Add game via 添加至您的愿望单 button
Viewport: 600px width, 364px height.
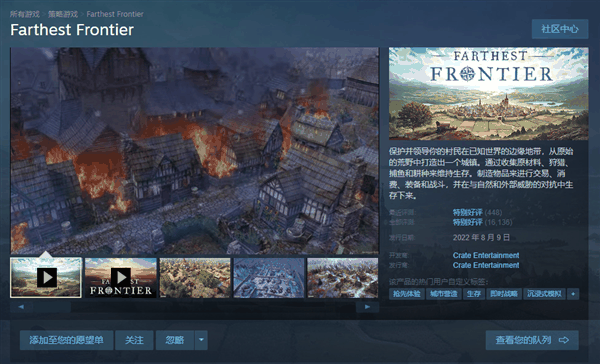67,340
